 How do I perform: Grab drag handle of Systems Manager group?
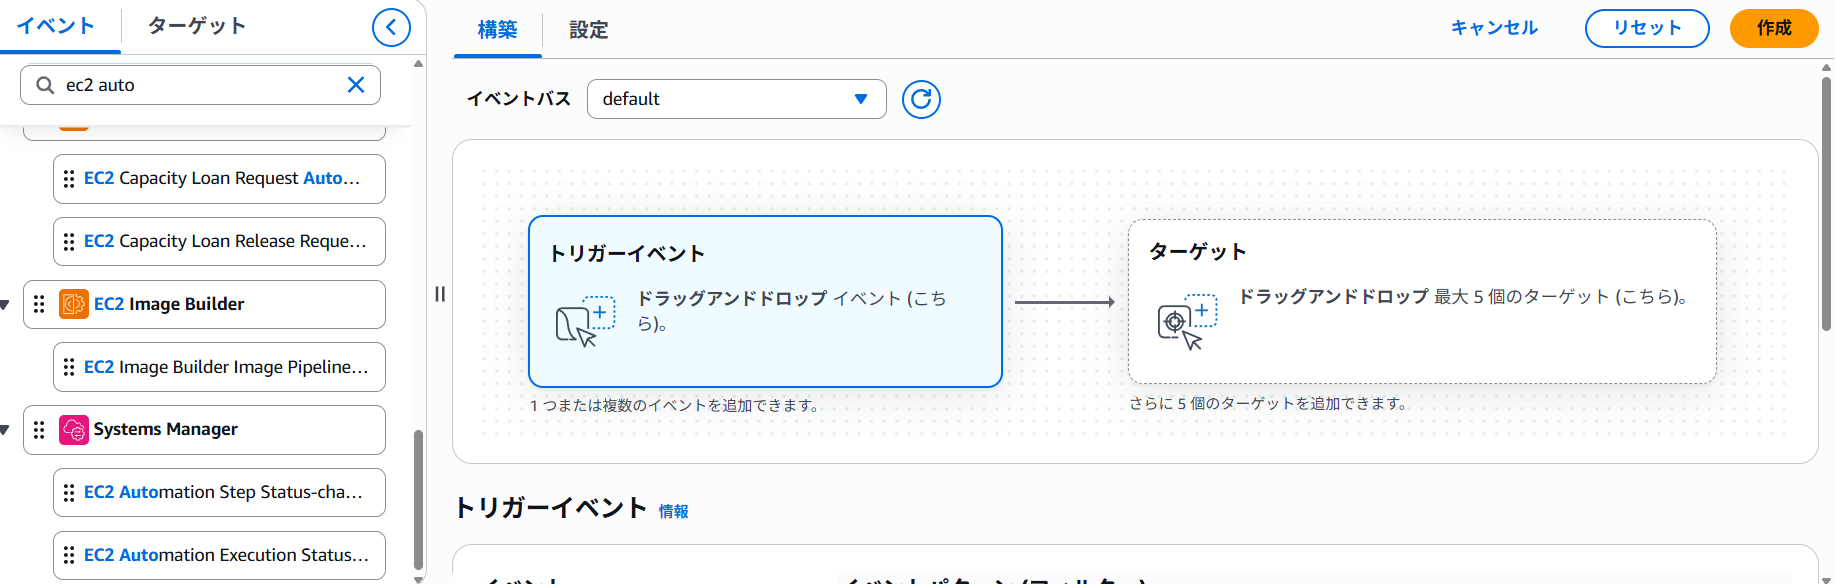[x=39, y=429]
